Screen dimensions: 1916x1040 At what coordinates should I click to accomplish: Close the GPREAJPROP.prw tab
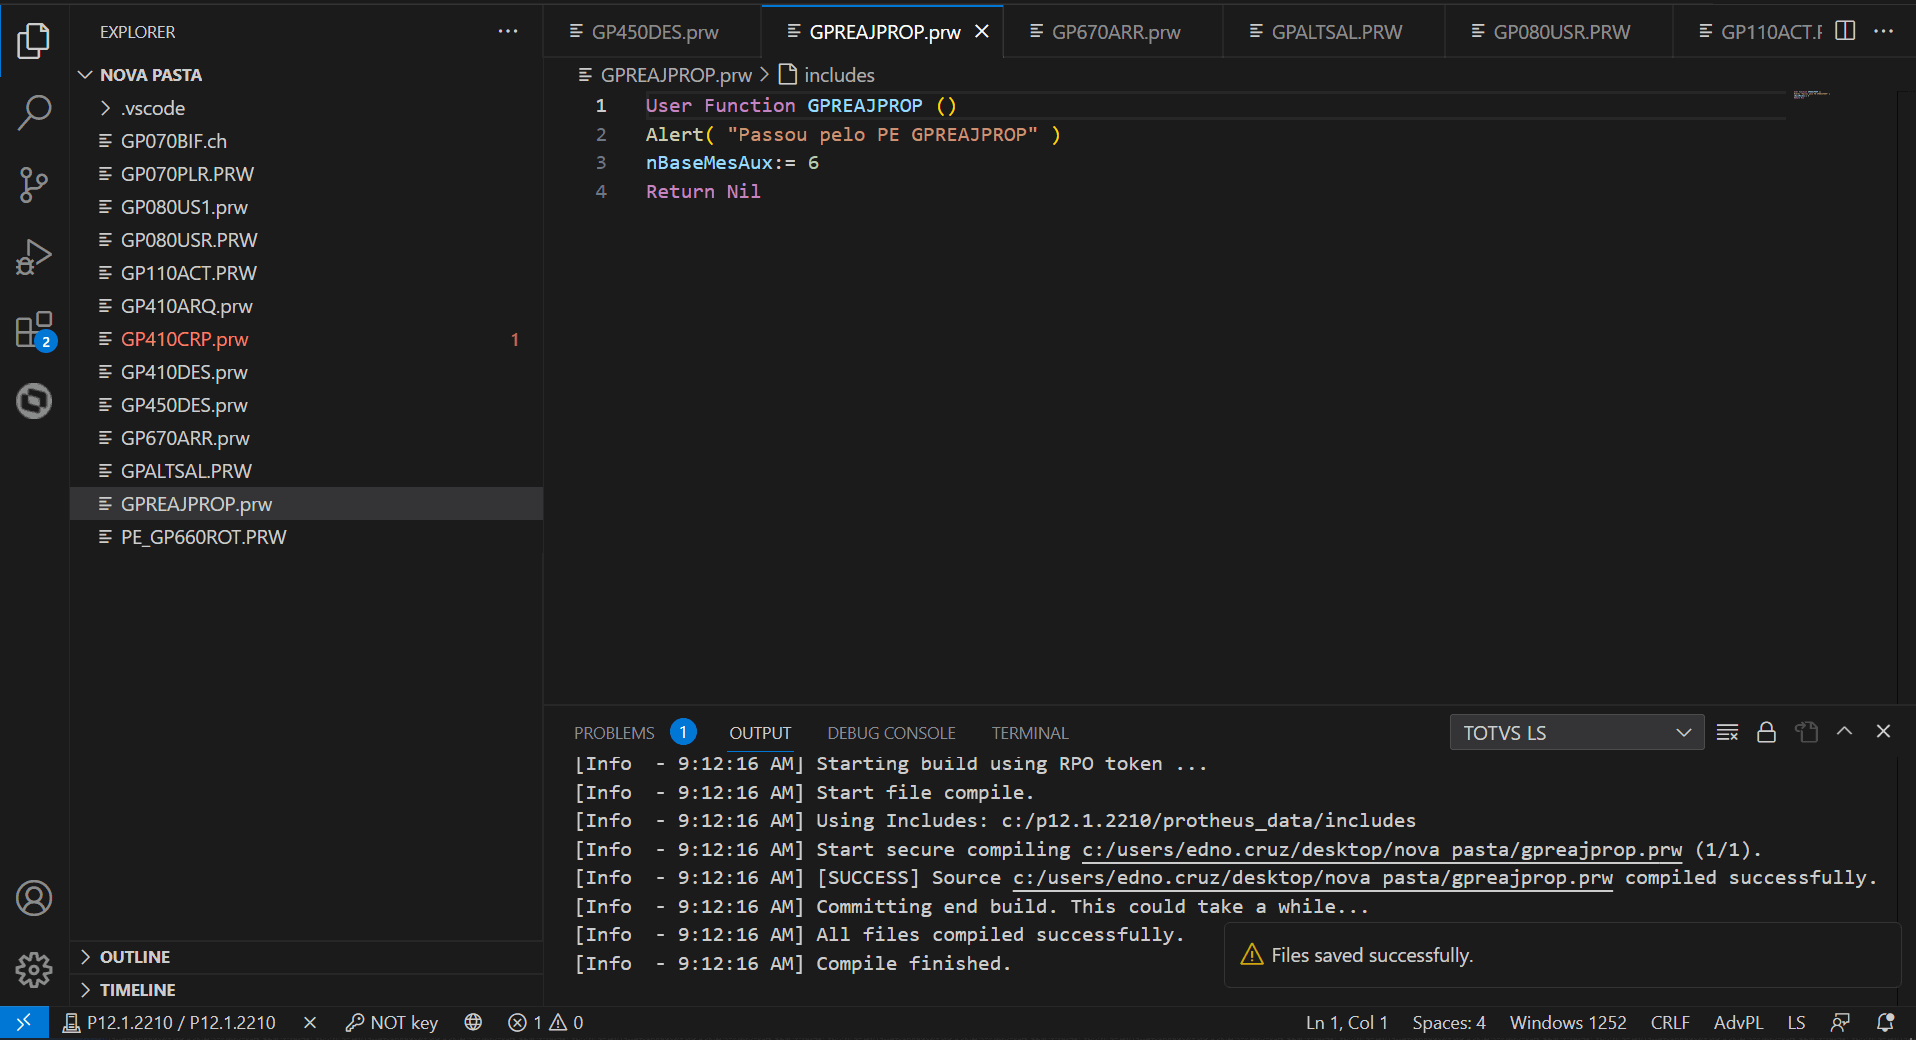pos(982,31)
